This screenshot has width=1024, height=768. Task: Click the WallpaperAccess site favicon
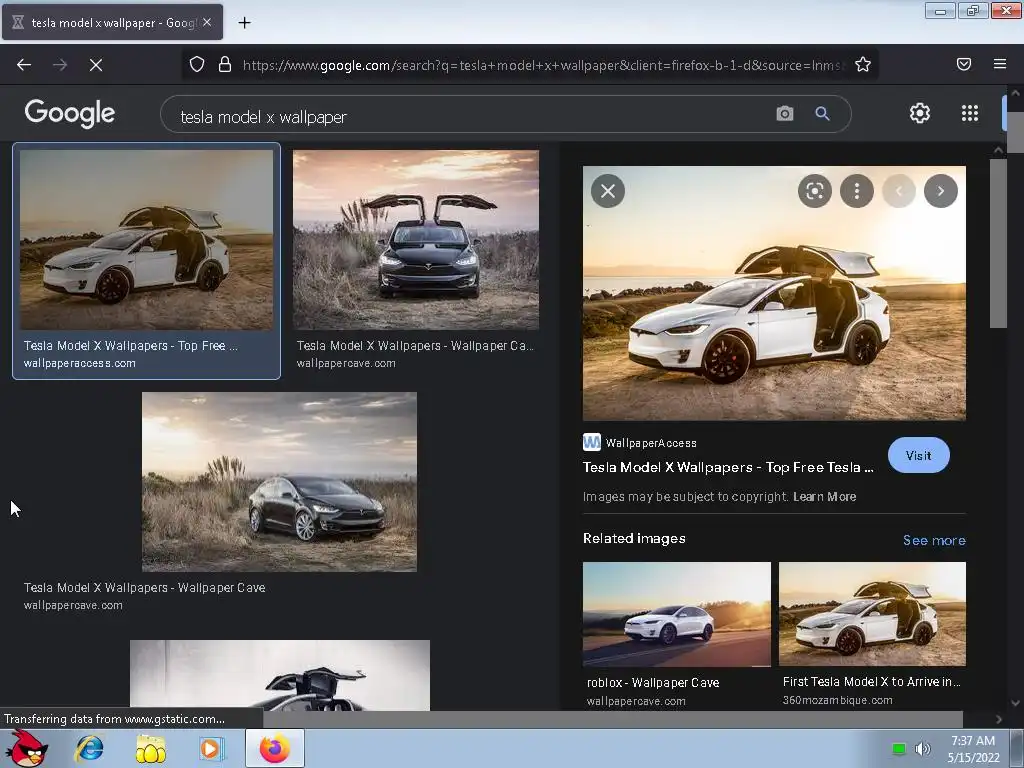point(592,442)
